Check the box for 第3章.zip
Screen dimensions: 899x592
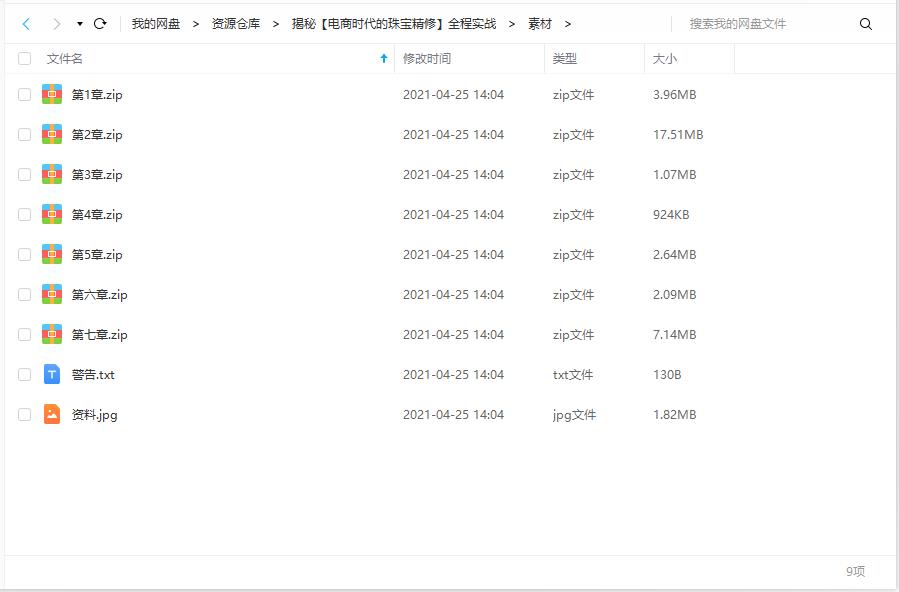25,175
